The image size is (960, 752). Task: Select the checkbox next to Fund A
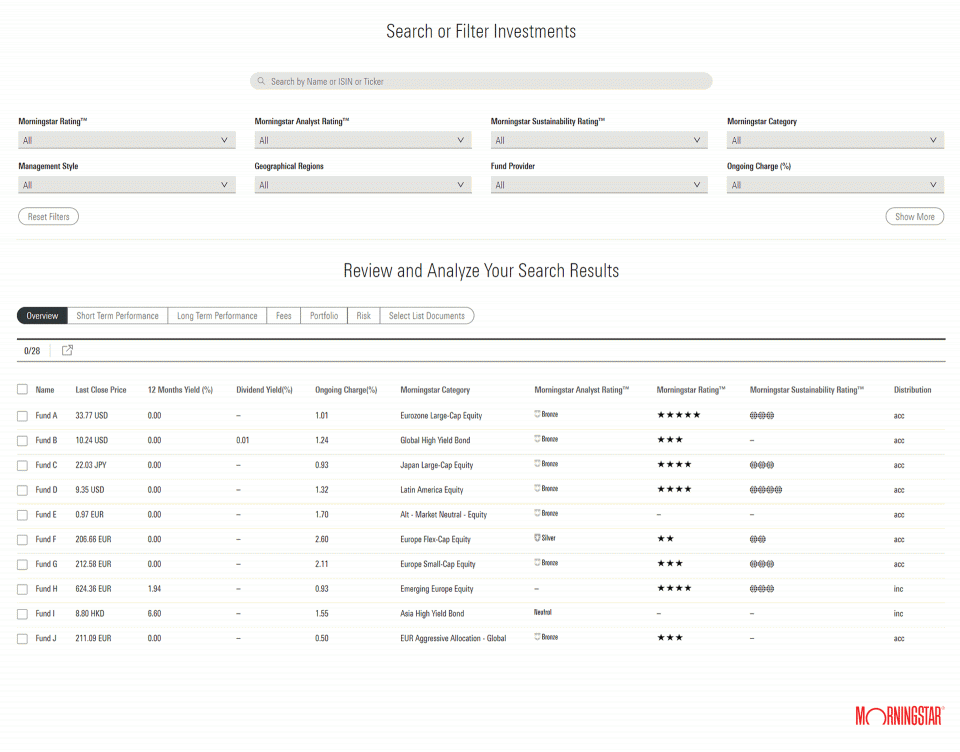22,415
